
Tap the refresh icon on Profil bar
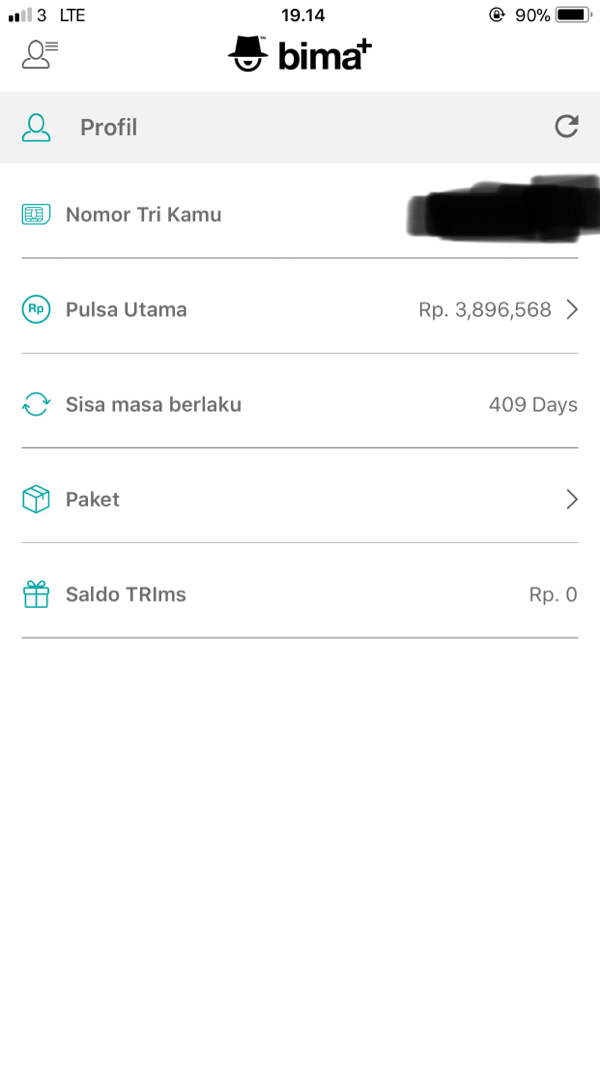coord(566,126)
